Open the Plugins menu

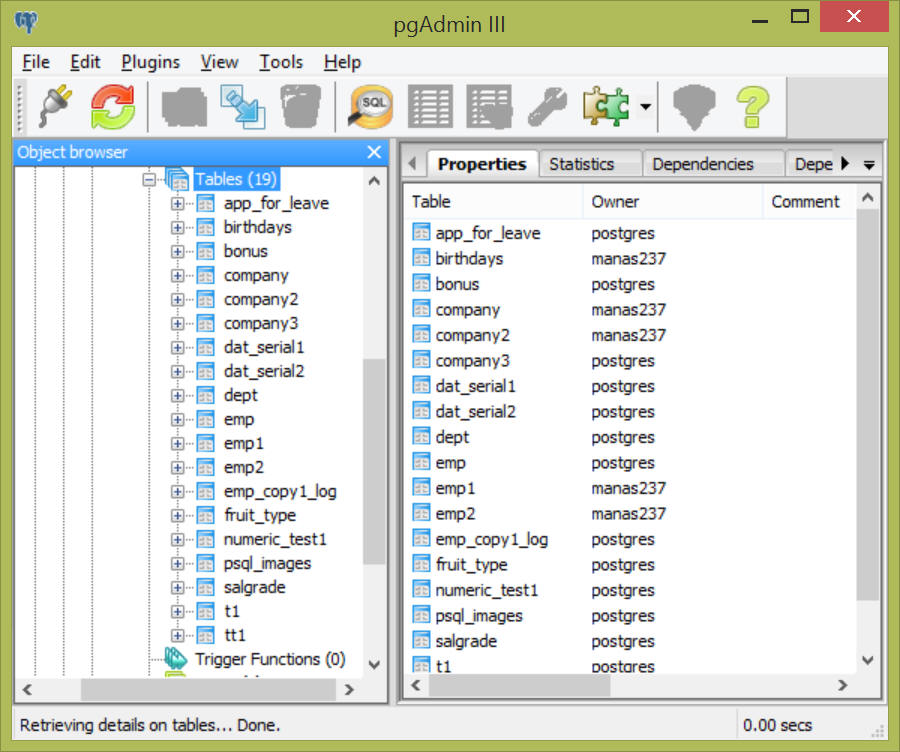(x=150, y=62)
